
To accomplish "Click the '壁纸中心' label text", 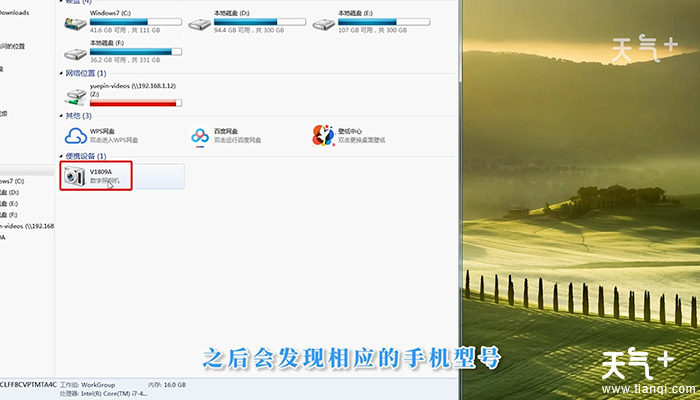I will click(350, 131).
